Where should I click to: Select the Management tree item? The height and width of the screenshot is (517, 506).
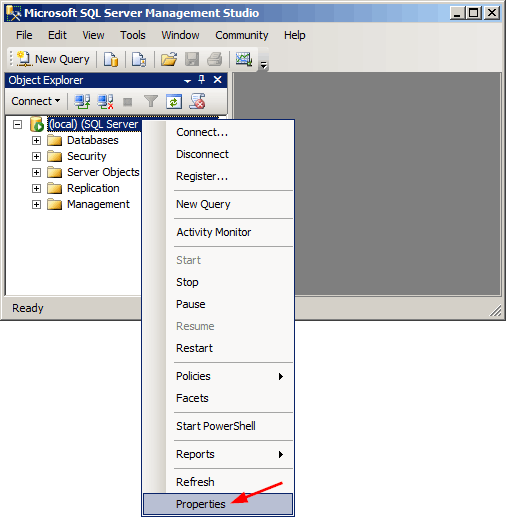click(98, 204)
